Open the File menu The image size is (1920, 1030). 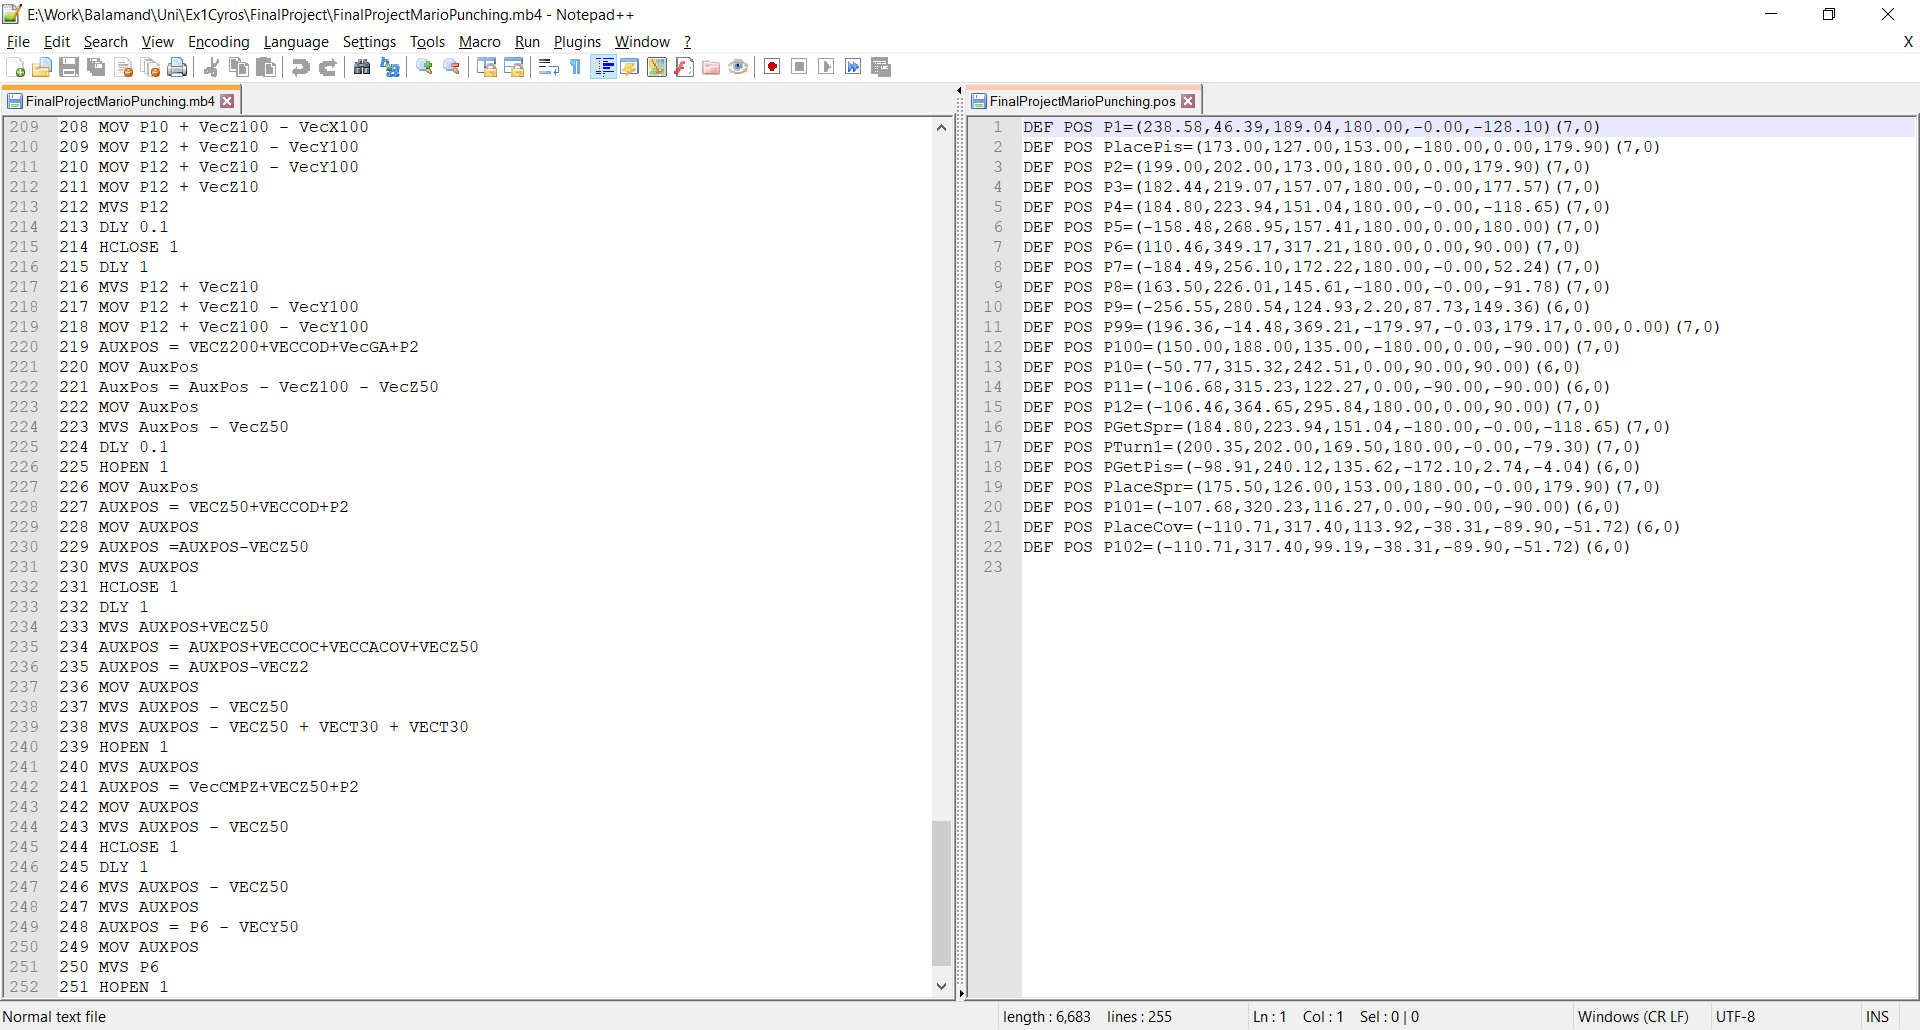click(x=18, y=42)
